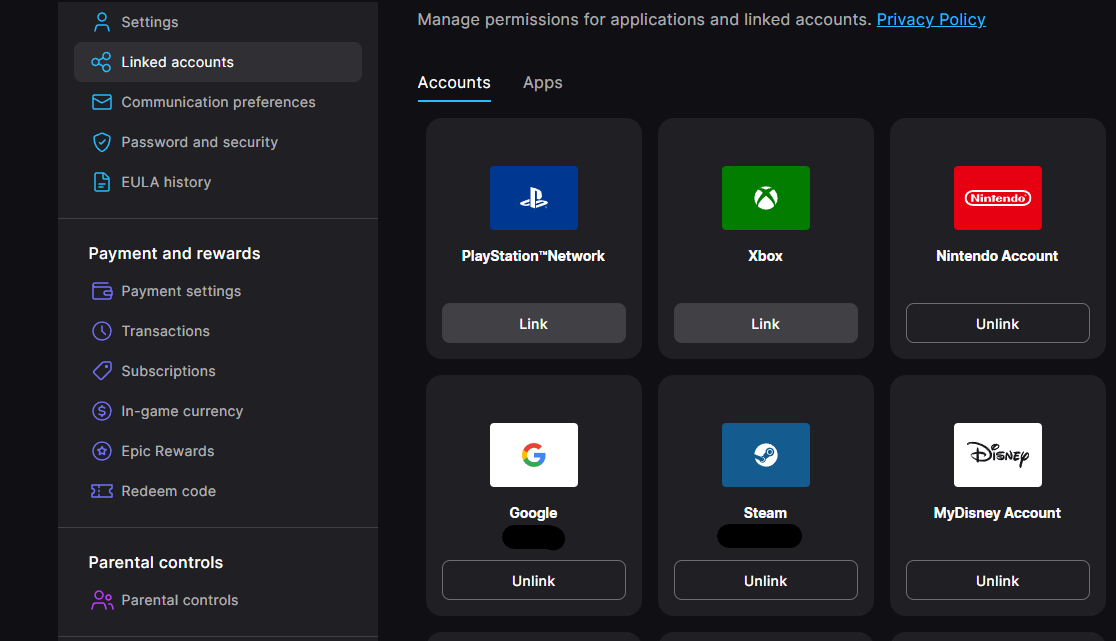This screenshot has height=641, width=1116.
Task: Open Subscriptions in the sidebar
Action: coord(218,371)
